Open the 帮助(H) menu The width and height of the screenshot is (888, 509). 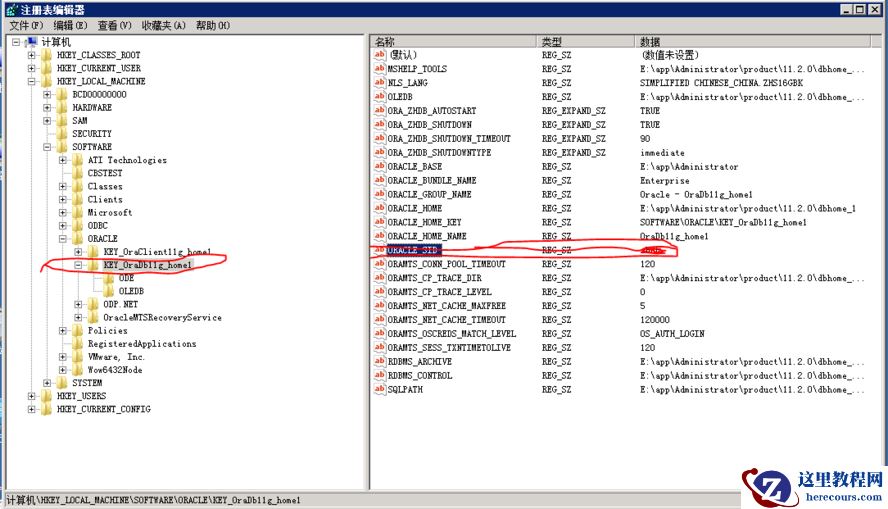(x=213, y=25)
